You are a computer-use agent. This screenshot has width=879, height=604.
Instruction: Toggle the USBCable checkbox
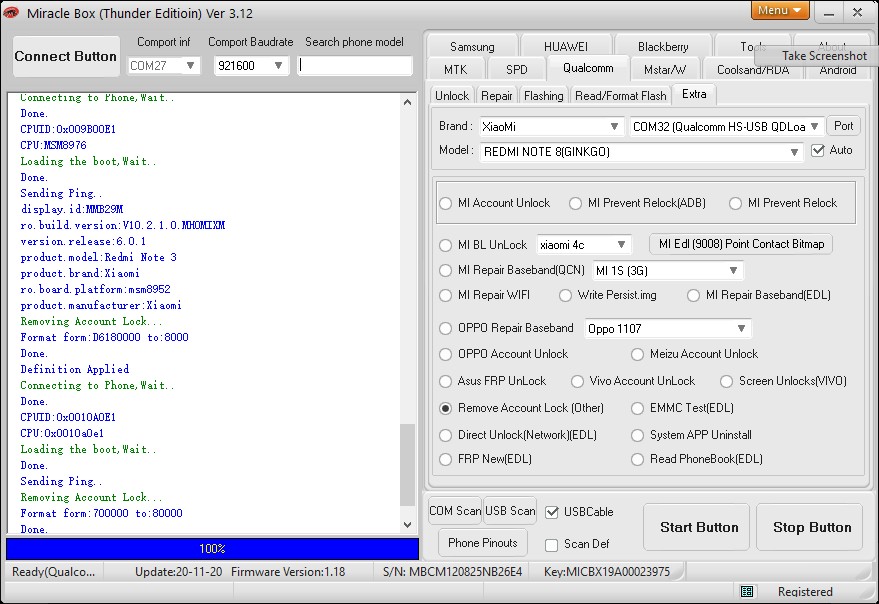(x=552, y=512)
